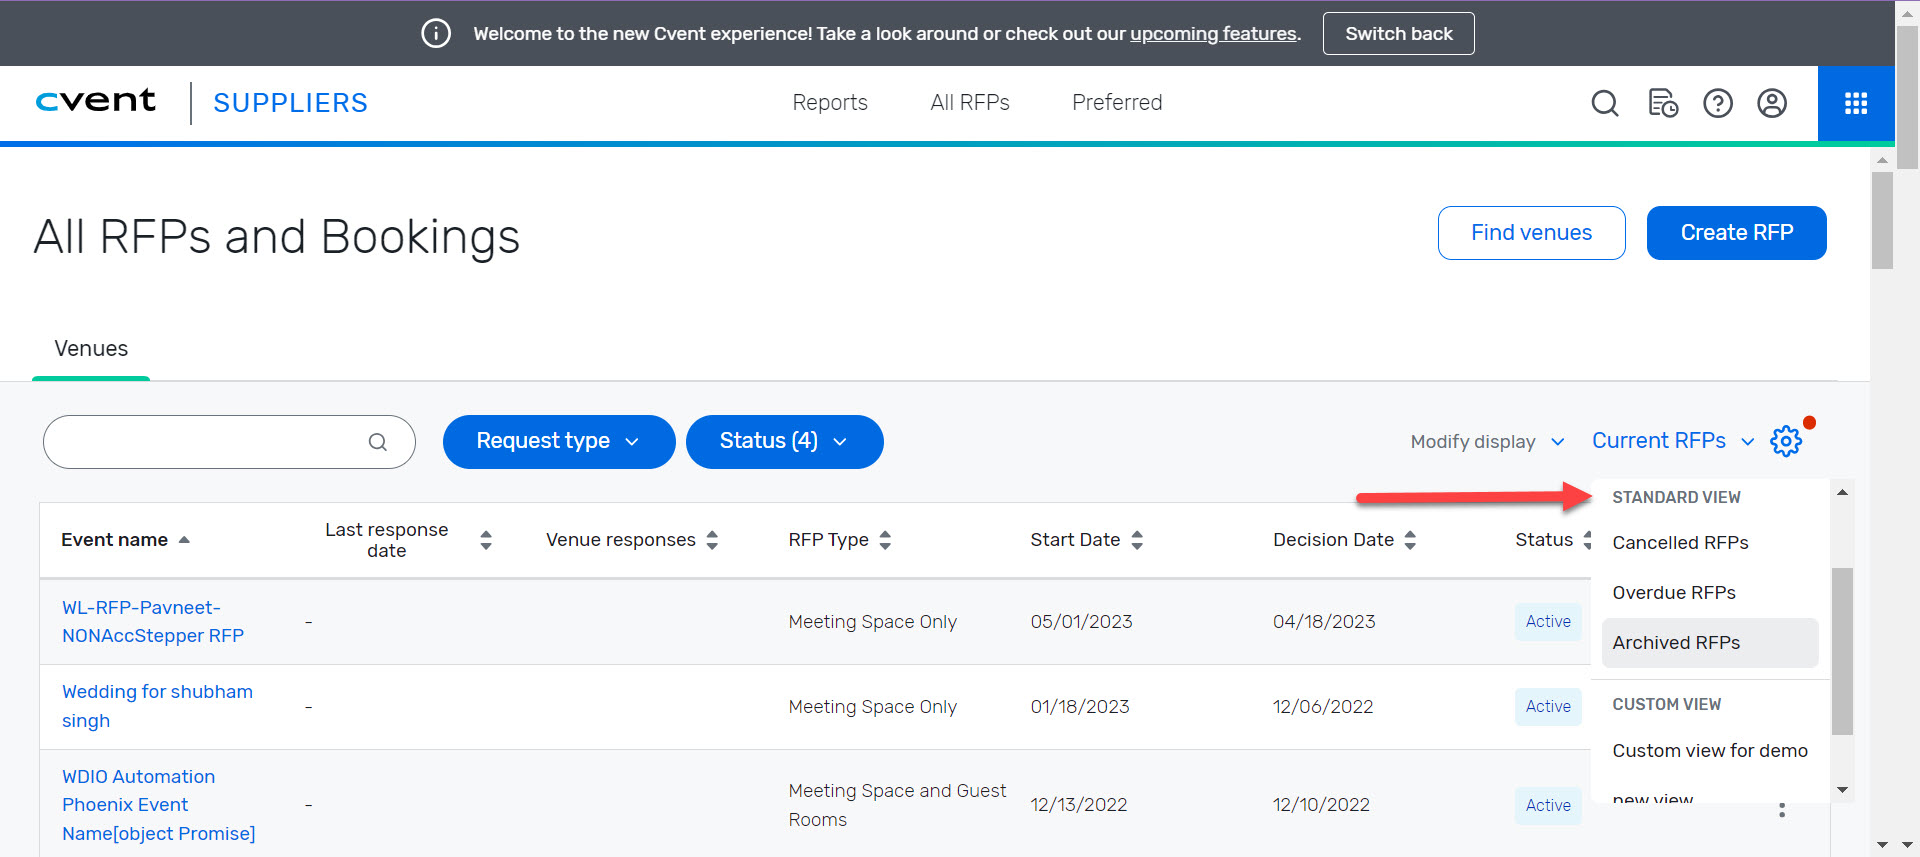Click decision date 12/06/2022
The width and height of the screenshot is (1920, 857).
pos(1323,707)
